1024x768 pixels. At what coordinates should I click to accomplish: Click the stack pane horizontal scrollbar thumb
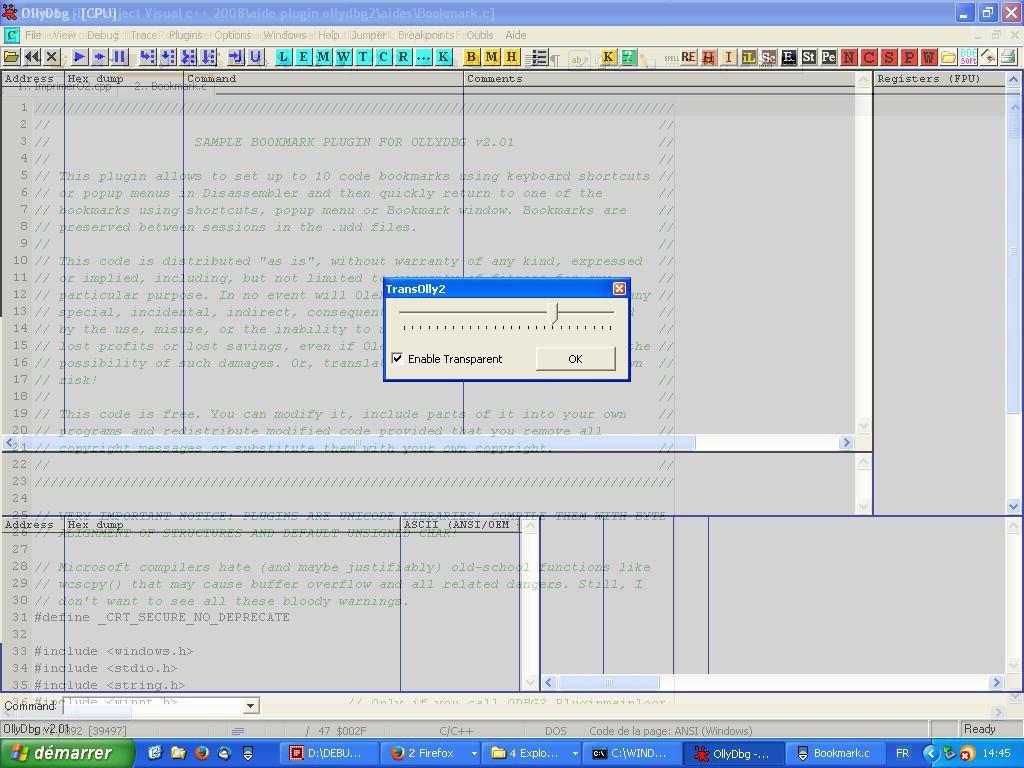[609, 682]
